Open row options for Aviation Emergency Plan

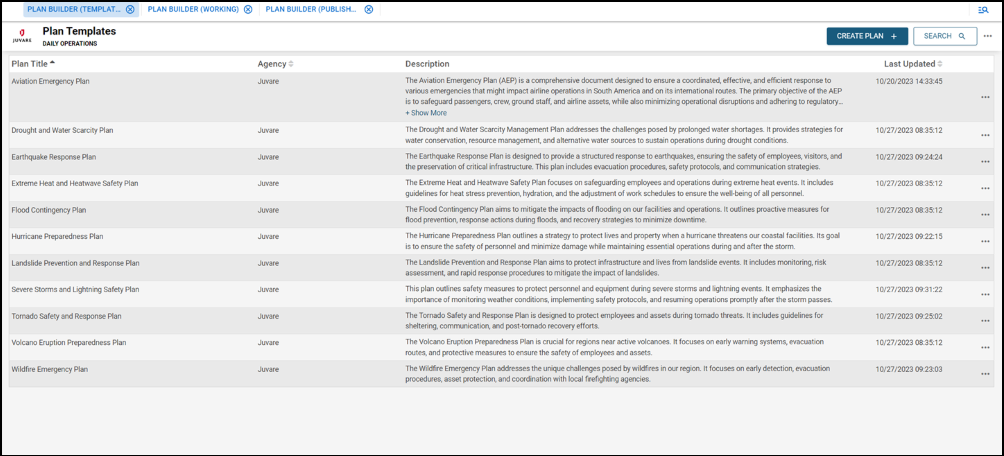pyautogui.click(x=985, y=97)
